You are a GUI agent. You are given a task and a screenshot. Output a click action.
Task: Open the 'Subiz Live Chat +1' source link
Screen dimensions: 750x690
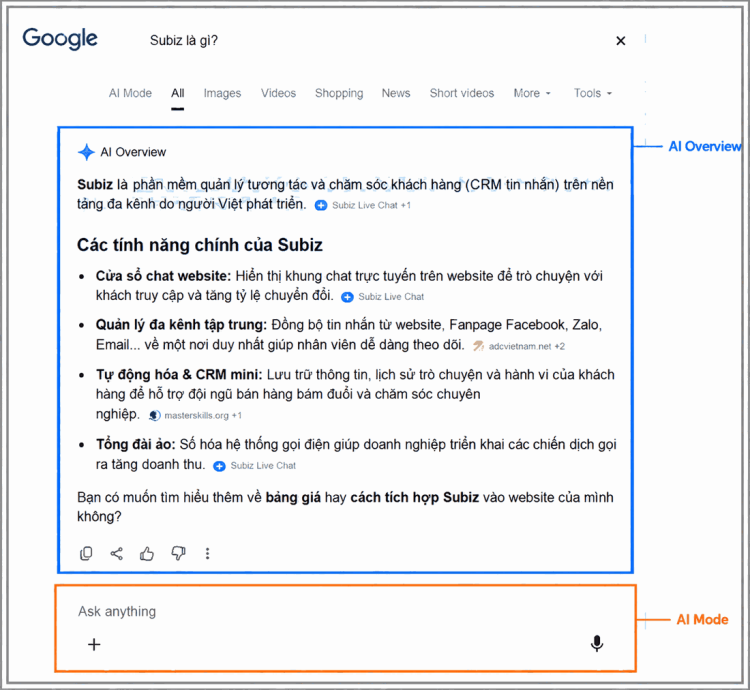click(363, 205)
